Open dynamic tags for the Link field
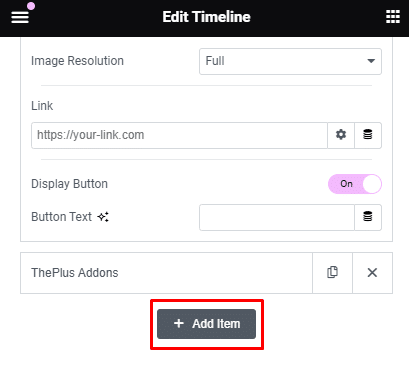Image resolution: width=409 pixels, height=375 pixels. pos(368,135)
